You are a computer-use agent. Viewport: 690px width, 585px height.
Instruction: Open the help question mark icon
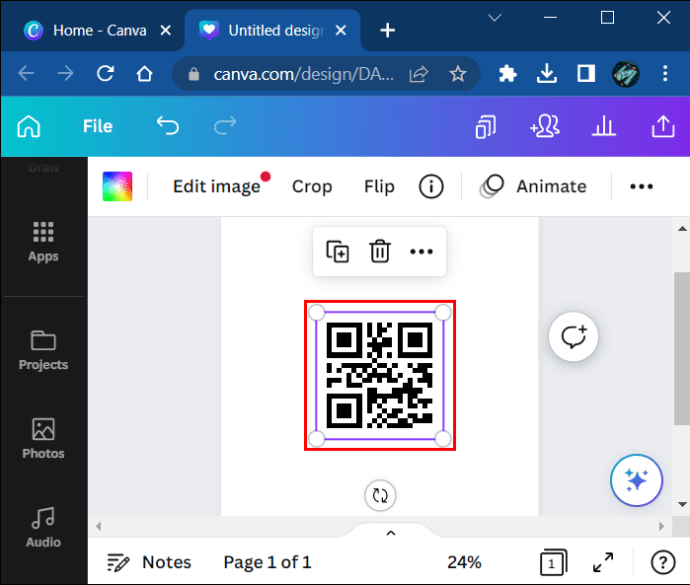[663, 563]
